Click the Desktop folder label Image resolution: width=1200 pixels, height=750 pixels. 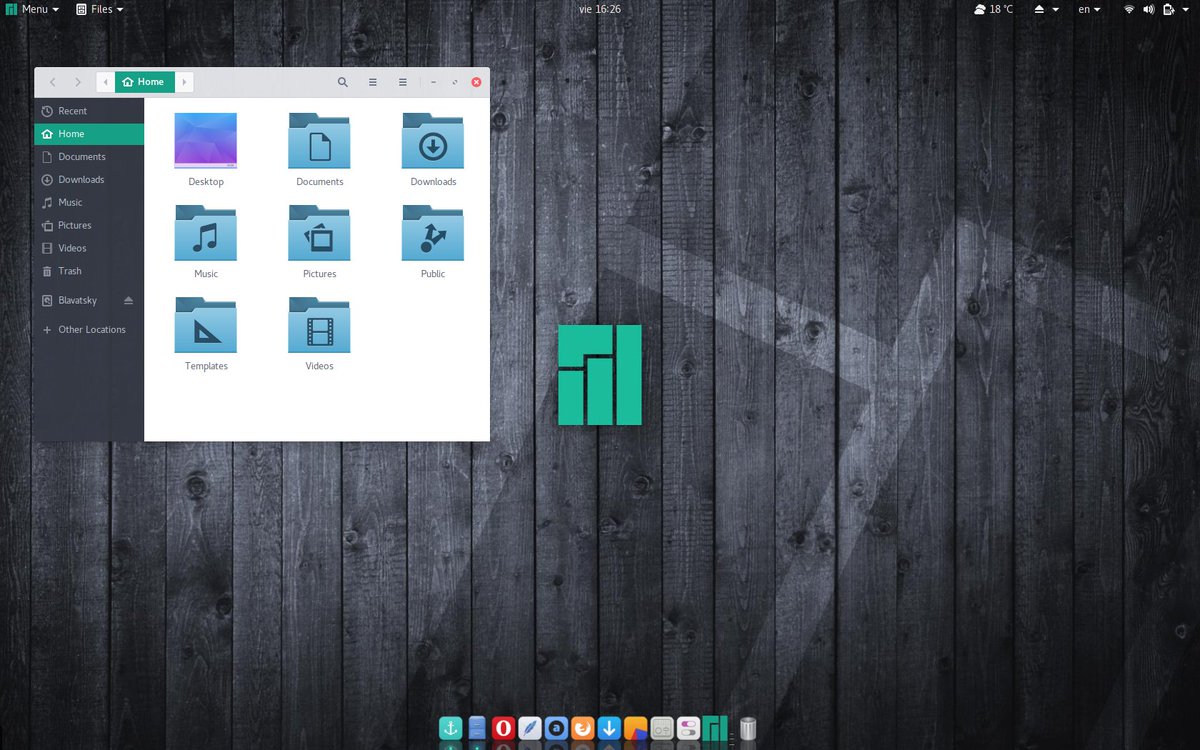pos(206,182)
